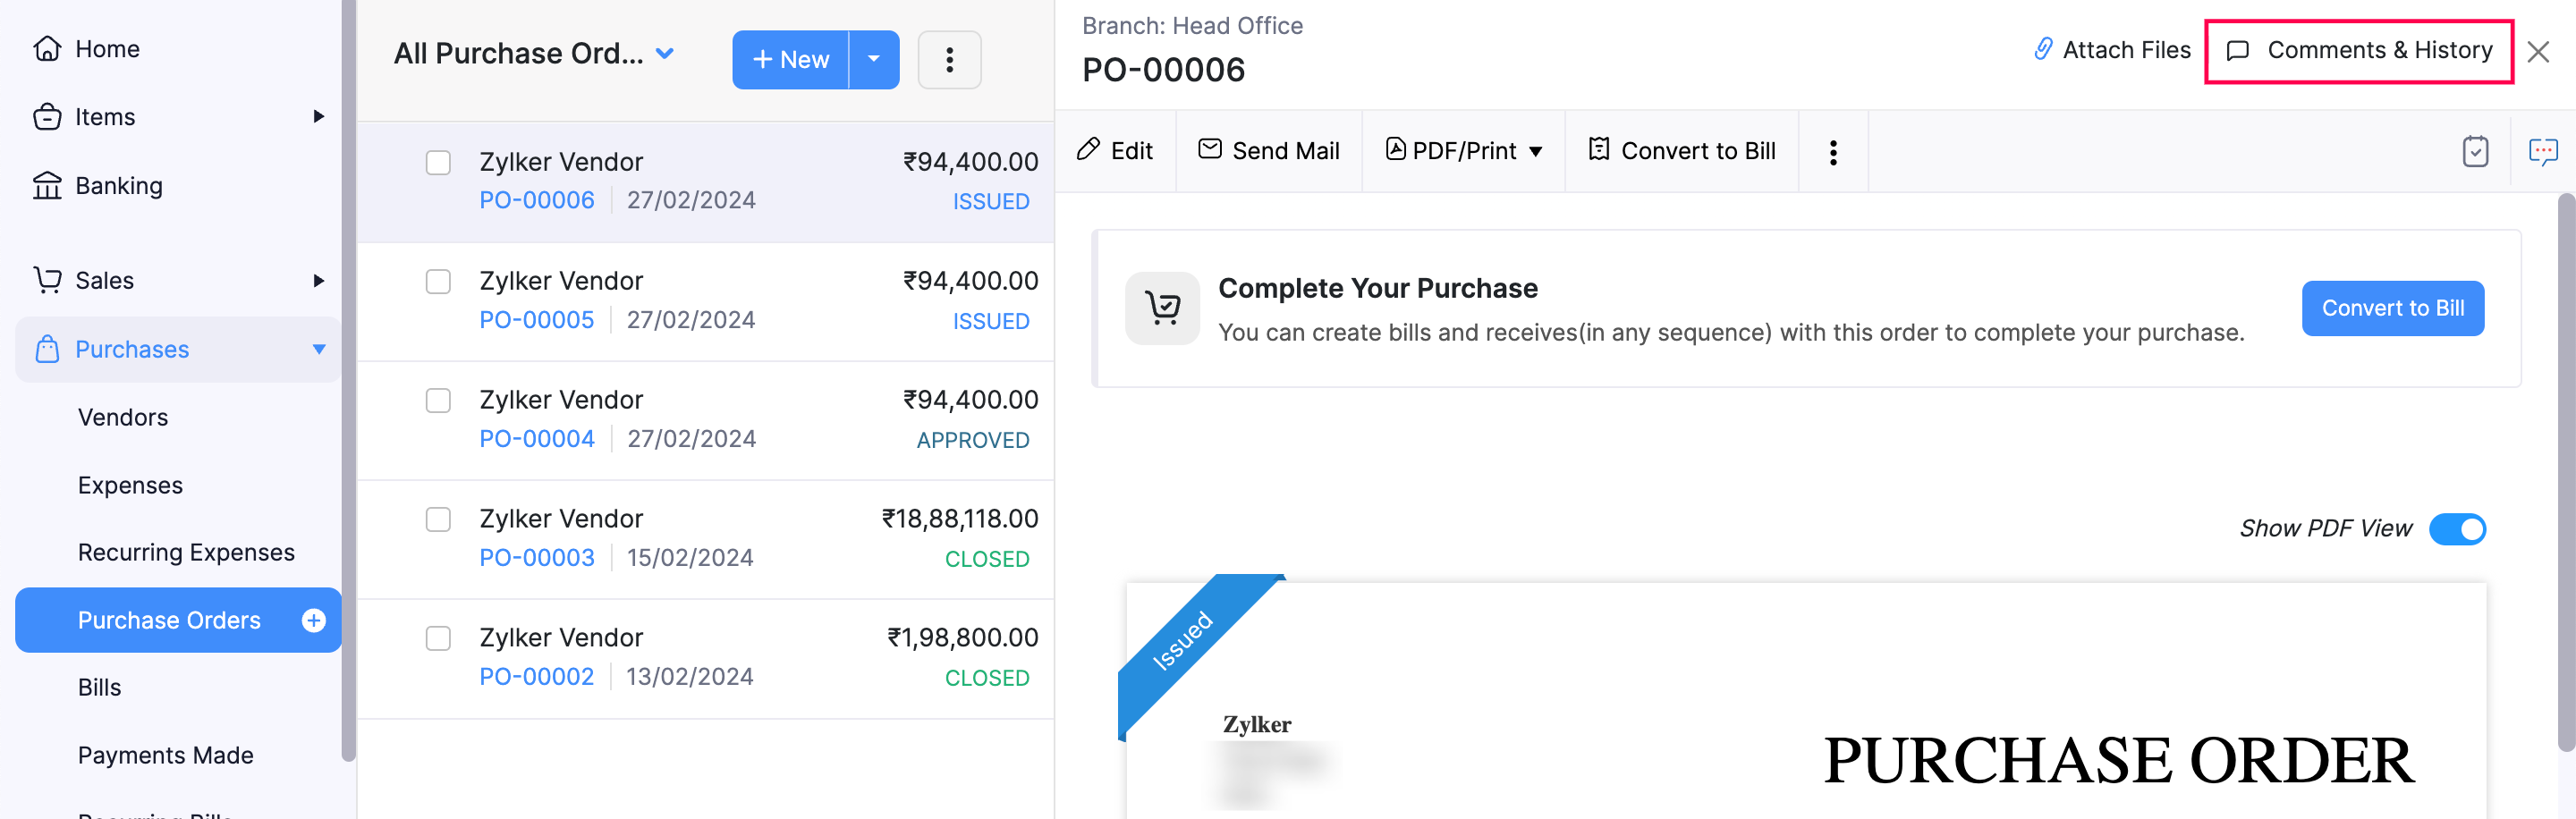Click the blue Convert to Bill button

(x=2393, y=308)
